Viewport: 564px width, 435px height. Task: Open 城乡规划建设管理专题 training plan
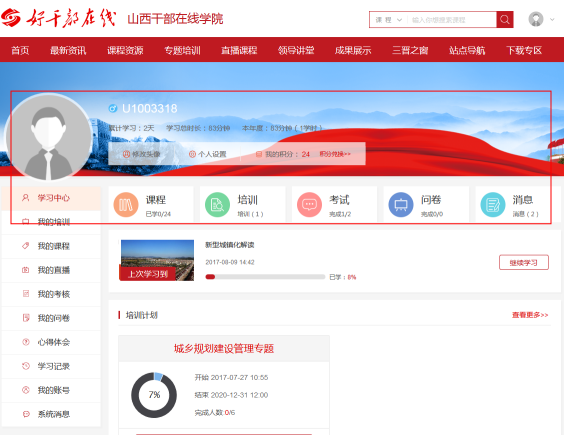point(224,348)
